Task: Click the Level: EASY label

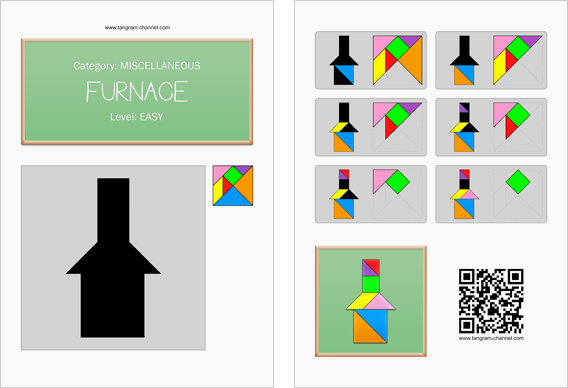Action: tap(137, 117)
